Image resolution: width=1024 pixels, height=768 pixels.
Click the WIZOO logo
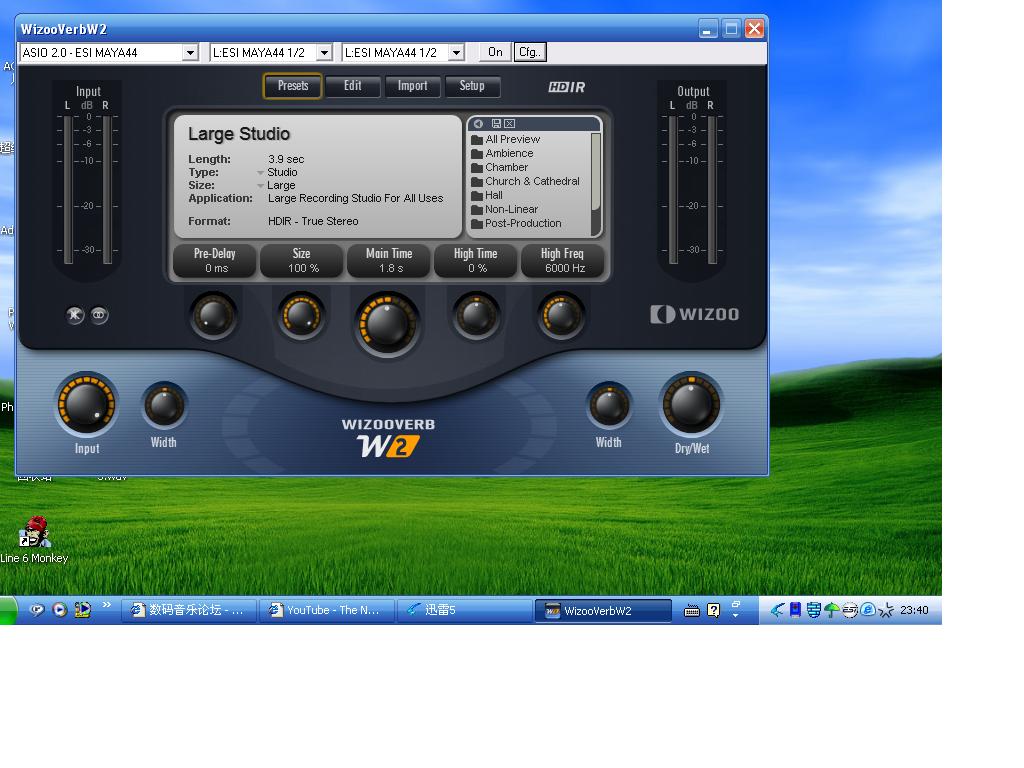coord(695,314)
